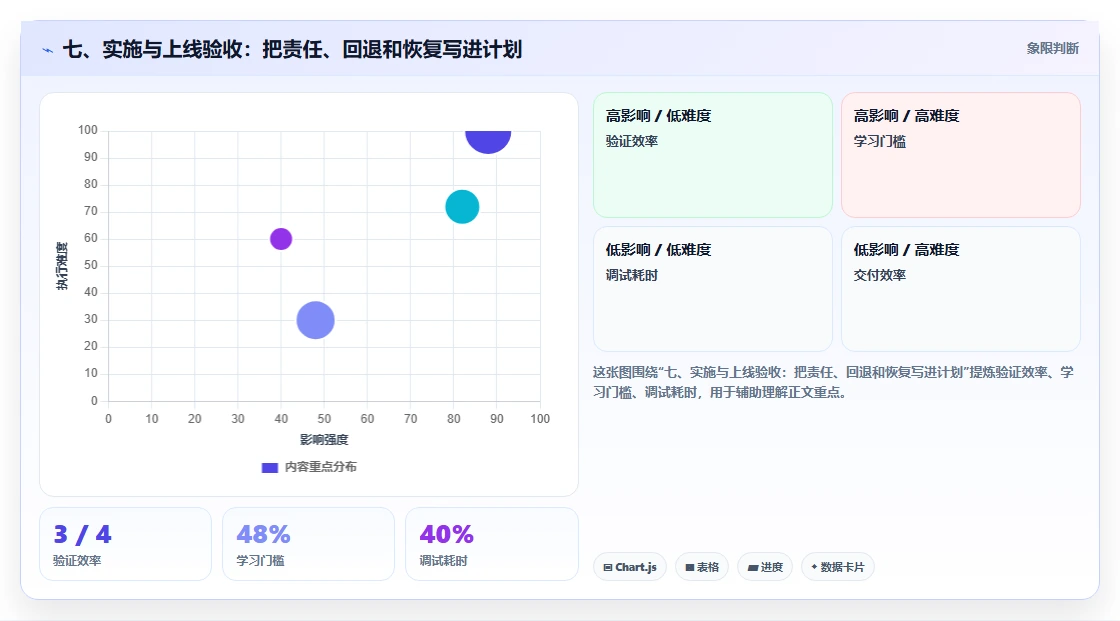Image resolution: width=1120 pixels, height=621 pixels.
Task: Open the 高影响 / 高难度 quadrant card
Action: 961,155
